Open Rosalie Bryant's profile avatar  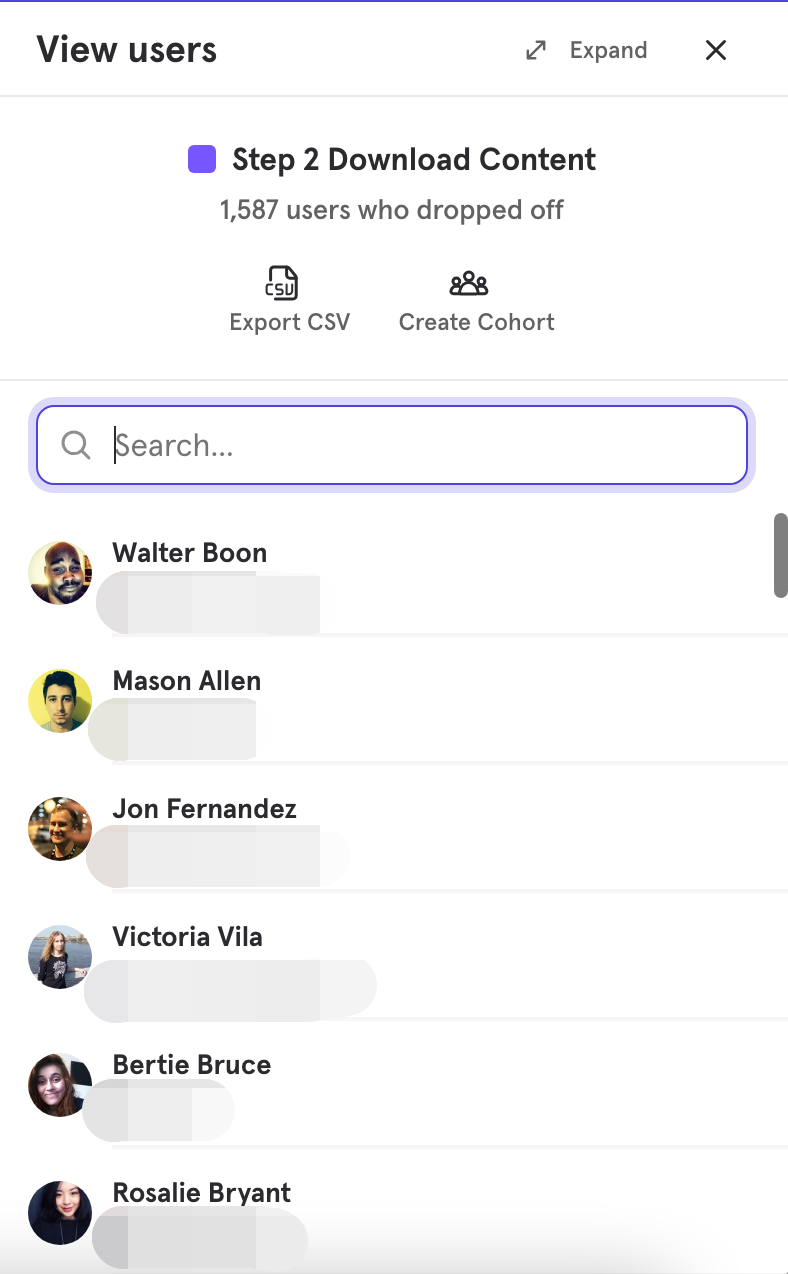tap(60, 1213)
